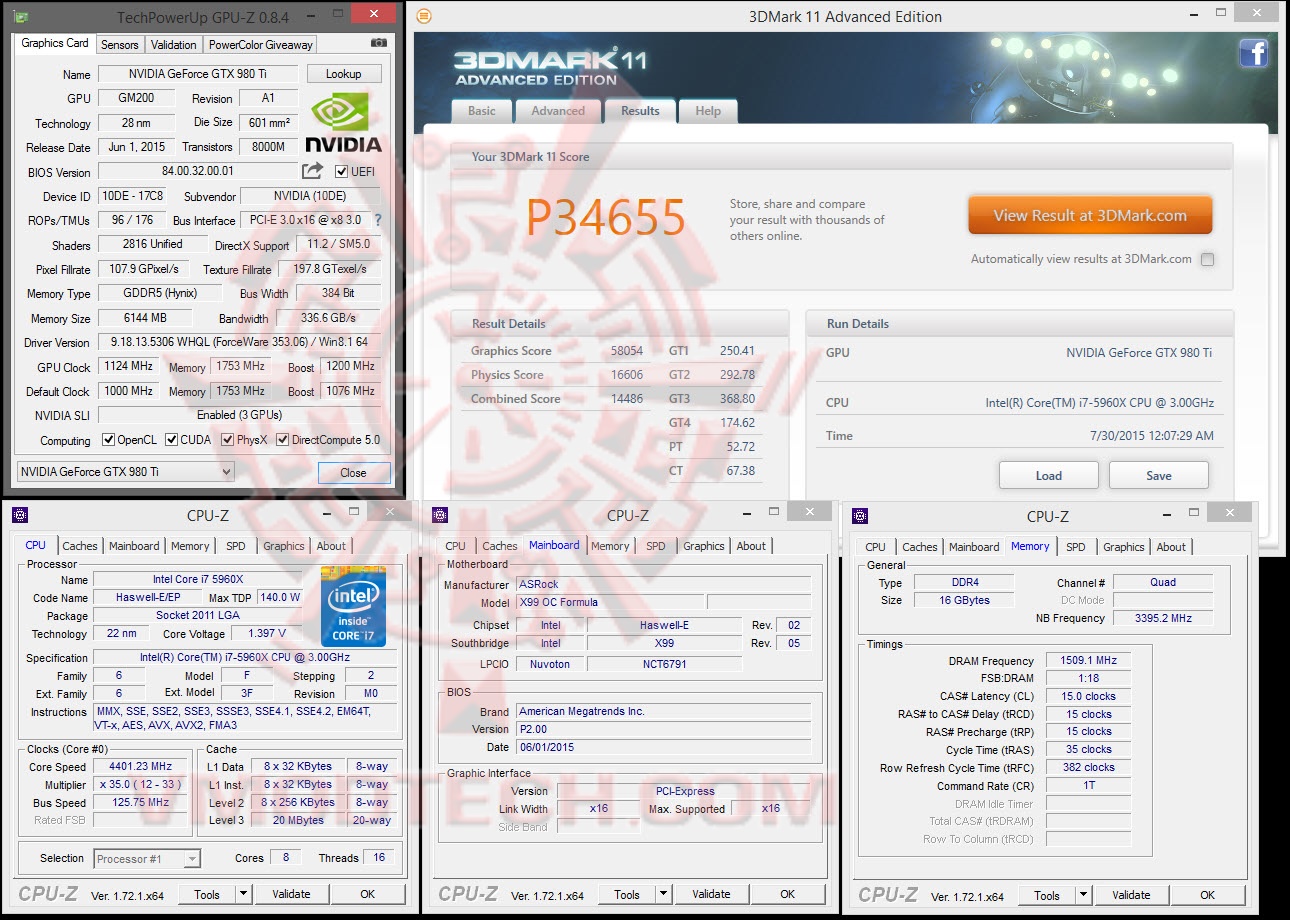1290x920 pixels.
Task: Click the Graphics Score value 58054
Action: [x=627, y=351]
